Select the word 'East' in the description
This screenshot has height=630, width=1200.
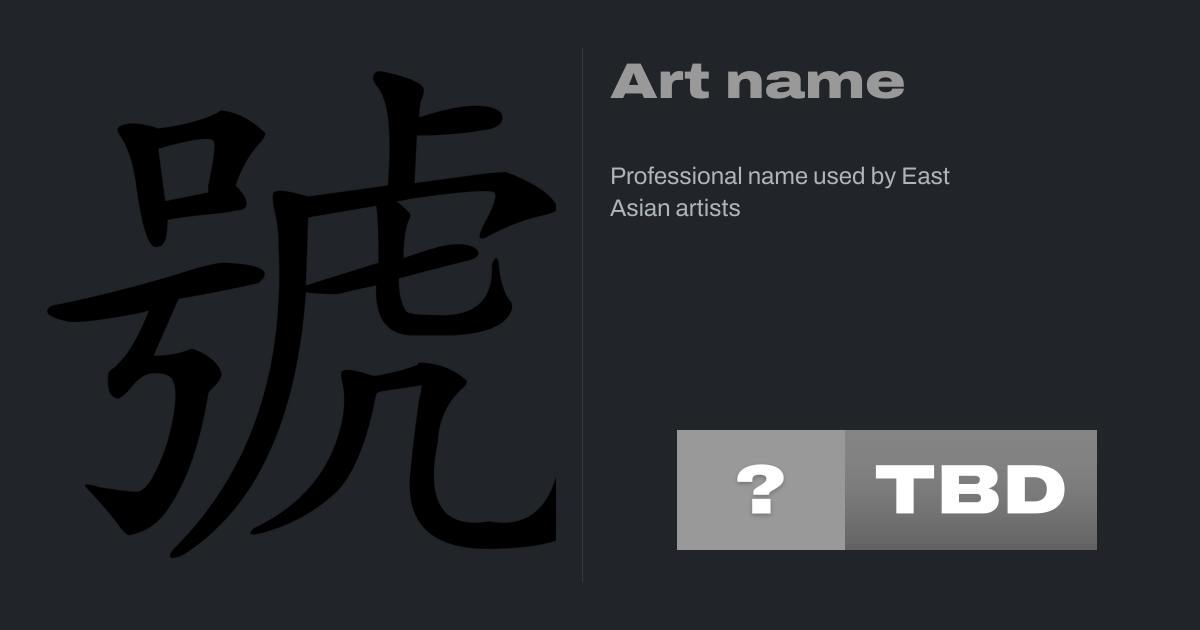pos(926,176)
